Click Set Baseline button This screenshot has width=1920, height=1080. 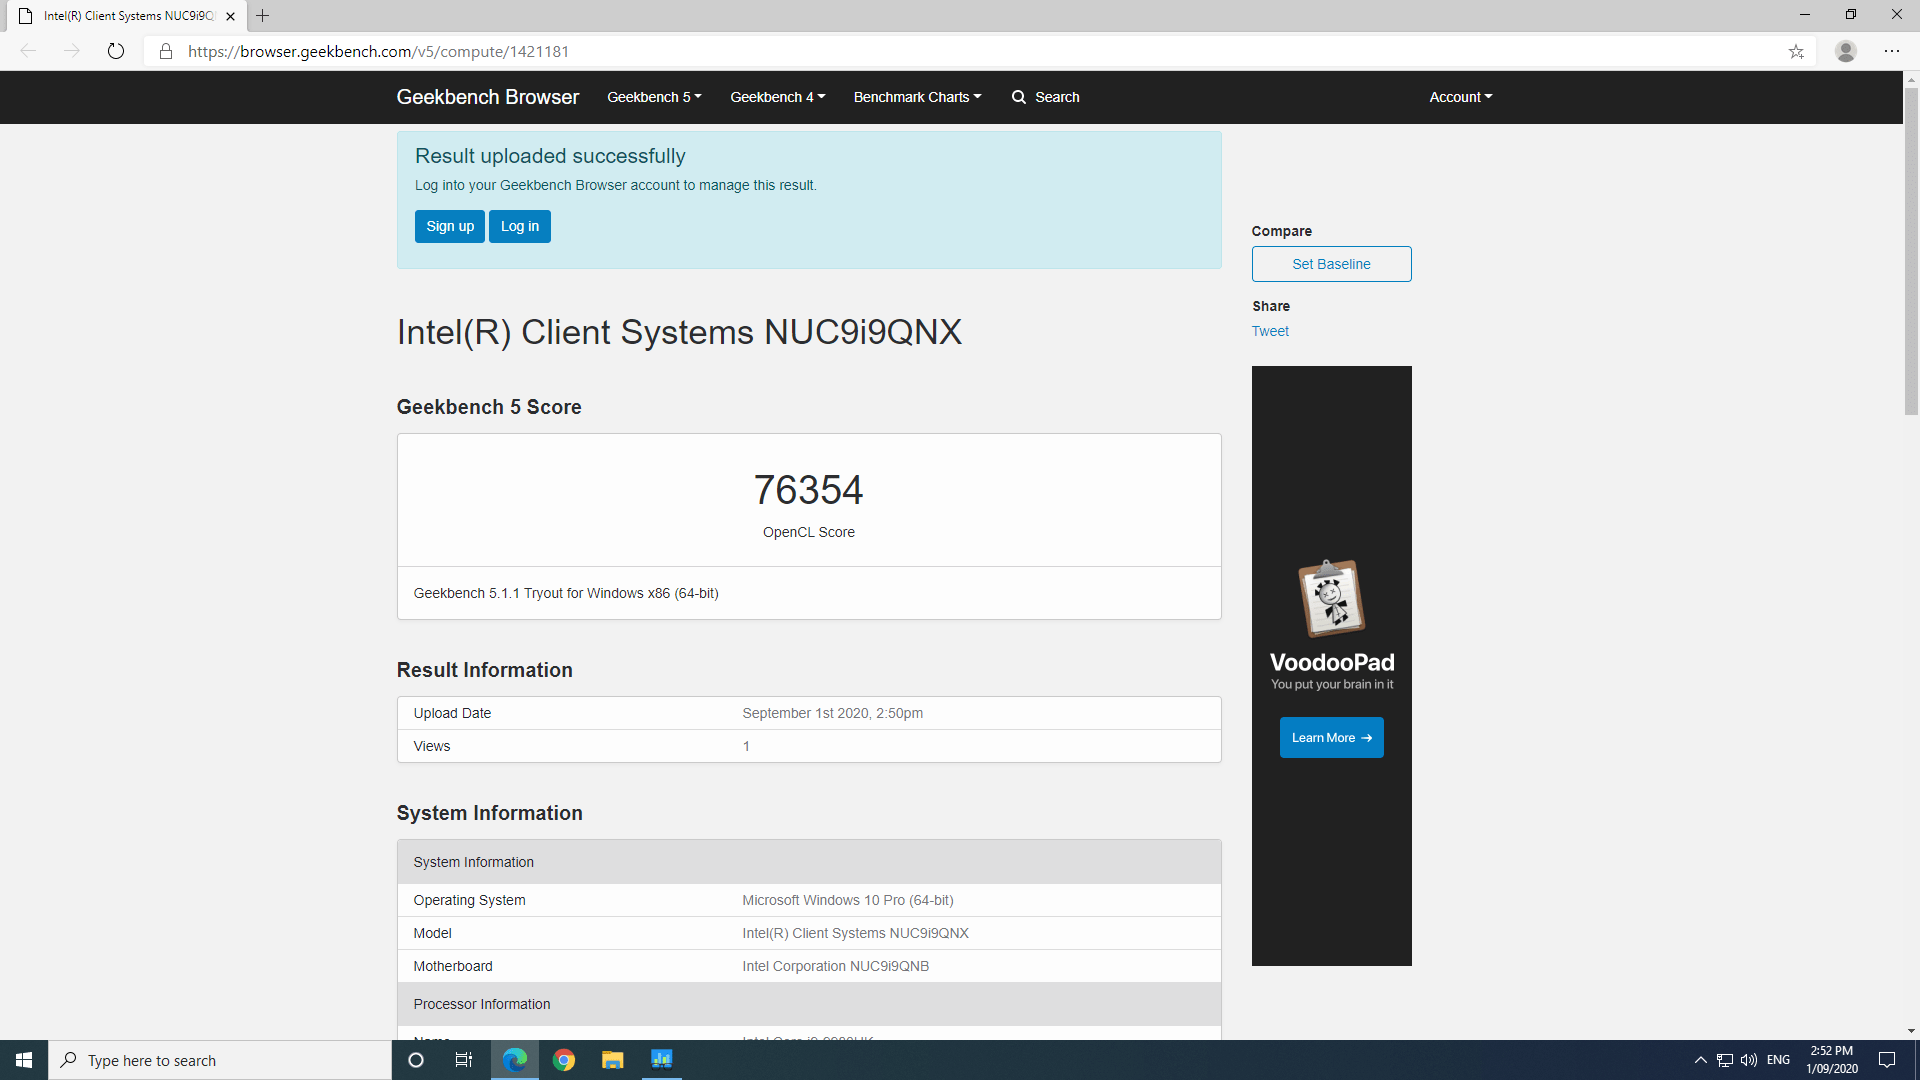pyautogui.click(x=1331, y=264)
